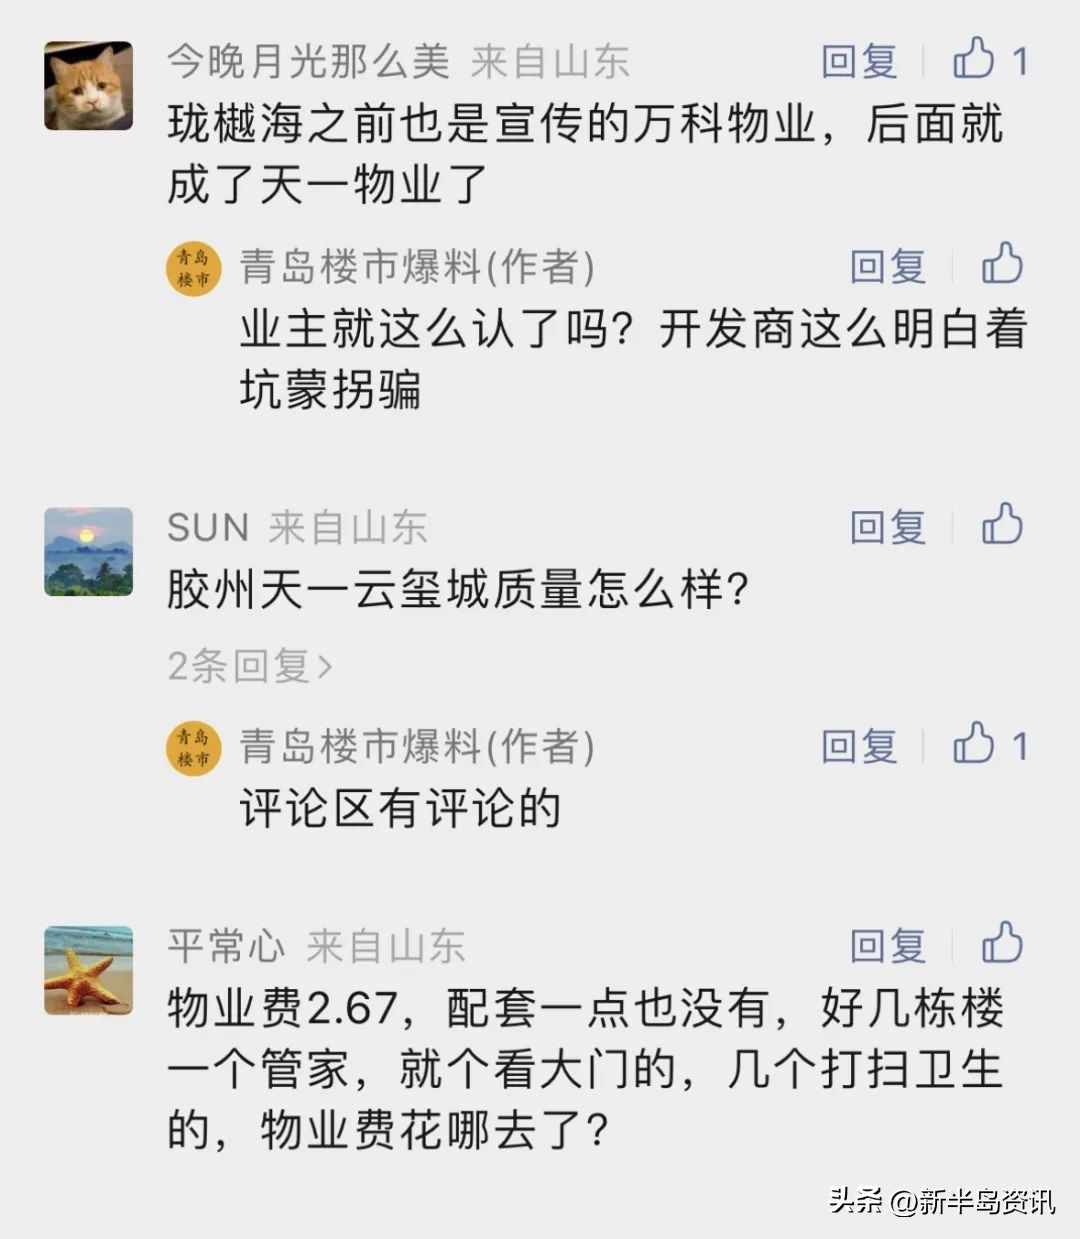Expand the 2条回复 replies thread
This screenshot has height=1239, width=1080.
(250, 665)
